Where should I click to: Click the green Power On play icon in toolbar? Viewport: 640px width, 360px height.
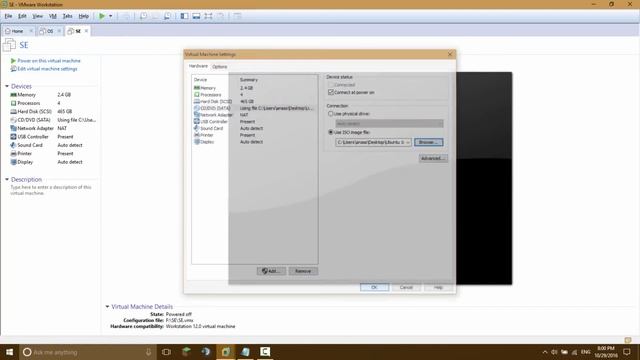tap(102, 16)
